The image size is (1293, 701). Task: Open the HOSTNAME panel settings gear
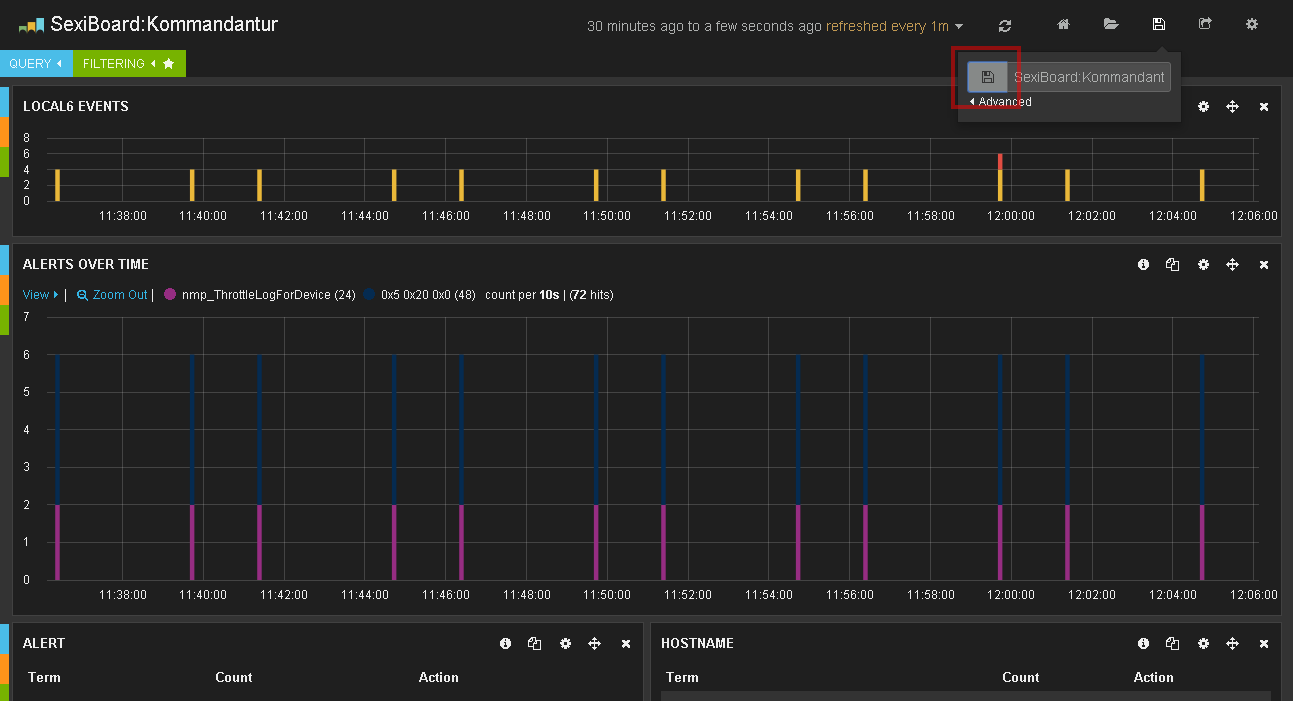point(1203,644)
